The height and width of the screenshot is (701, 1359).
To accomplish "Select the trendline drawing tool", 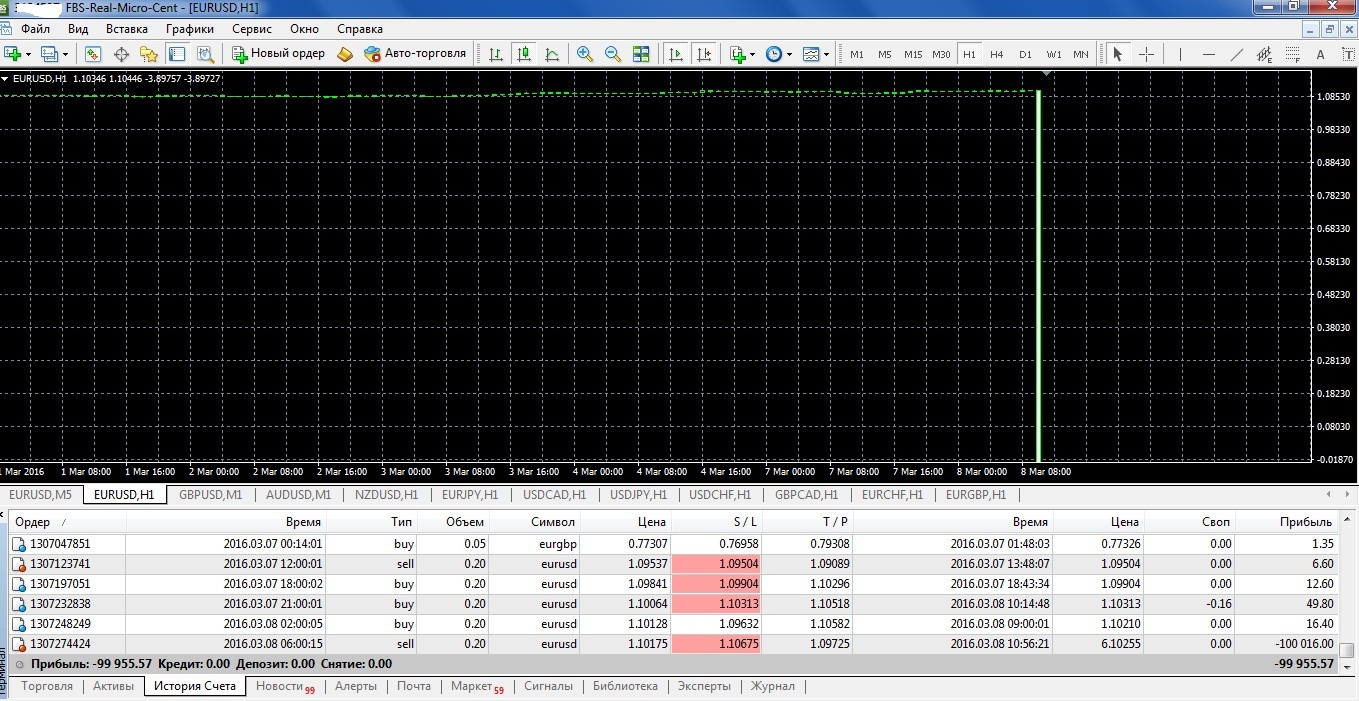I will point(1237,54).
